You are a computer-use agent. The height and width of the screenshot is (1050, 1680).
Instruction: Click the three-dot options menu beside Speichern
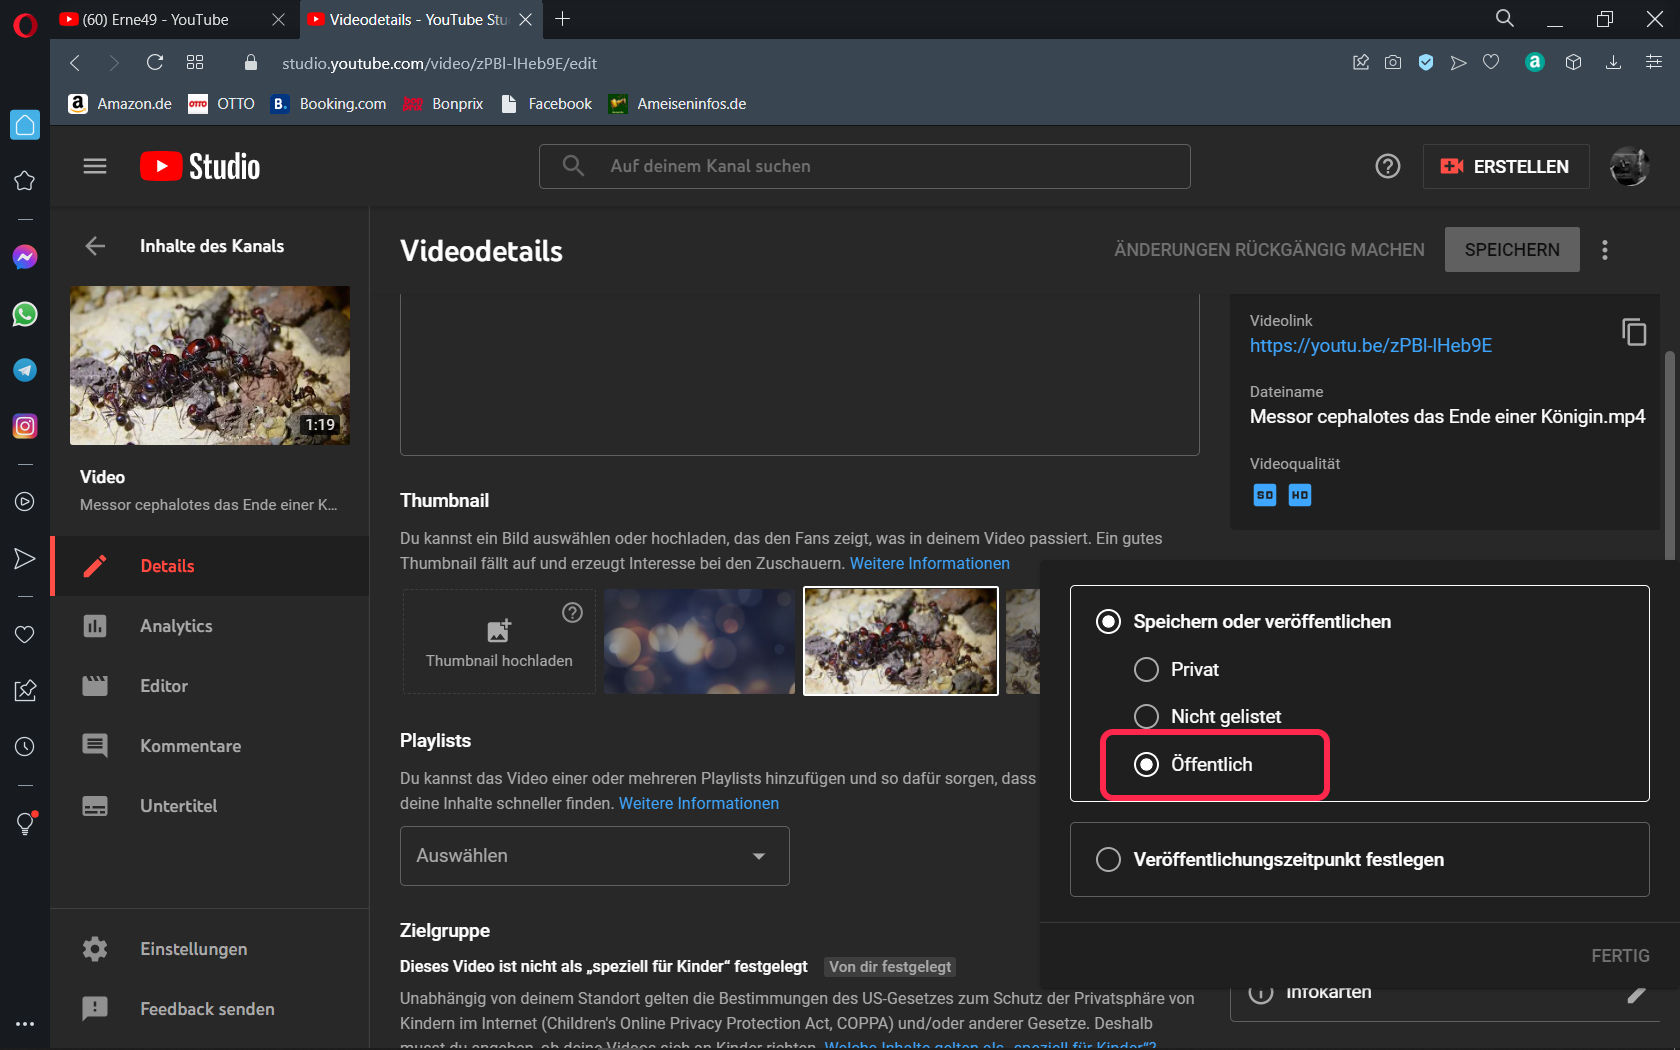pyautogui.click(x=1605, y=250)
